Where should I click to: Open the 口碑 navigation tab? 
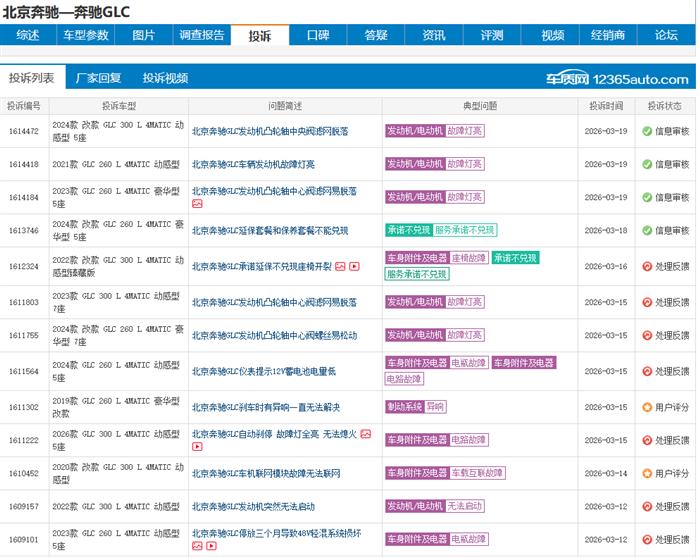(318, 35)
